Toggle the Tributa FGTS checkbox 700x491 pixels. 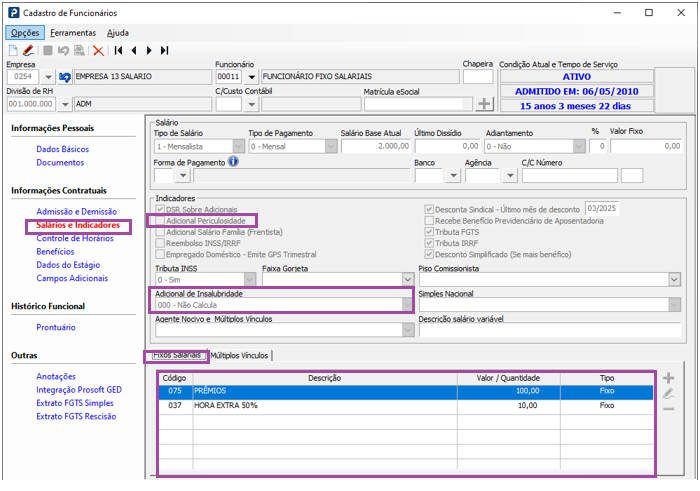pyautogui.click(x=430, y=232)
